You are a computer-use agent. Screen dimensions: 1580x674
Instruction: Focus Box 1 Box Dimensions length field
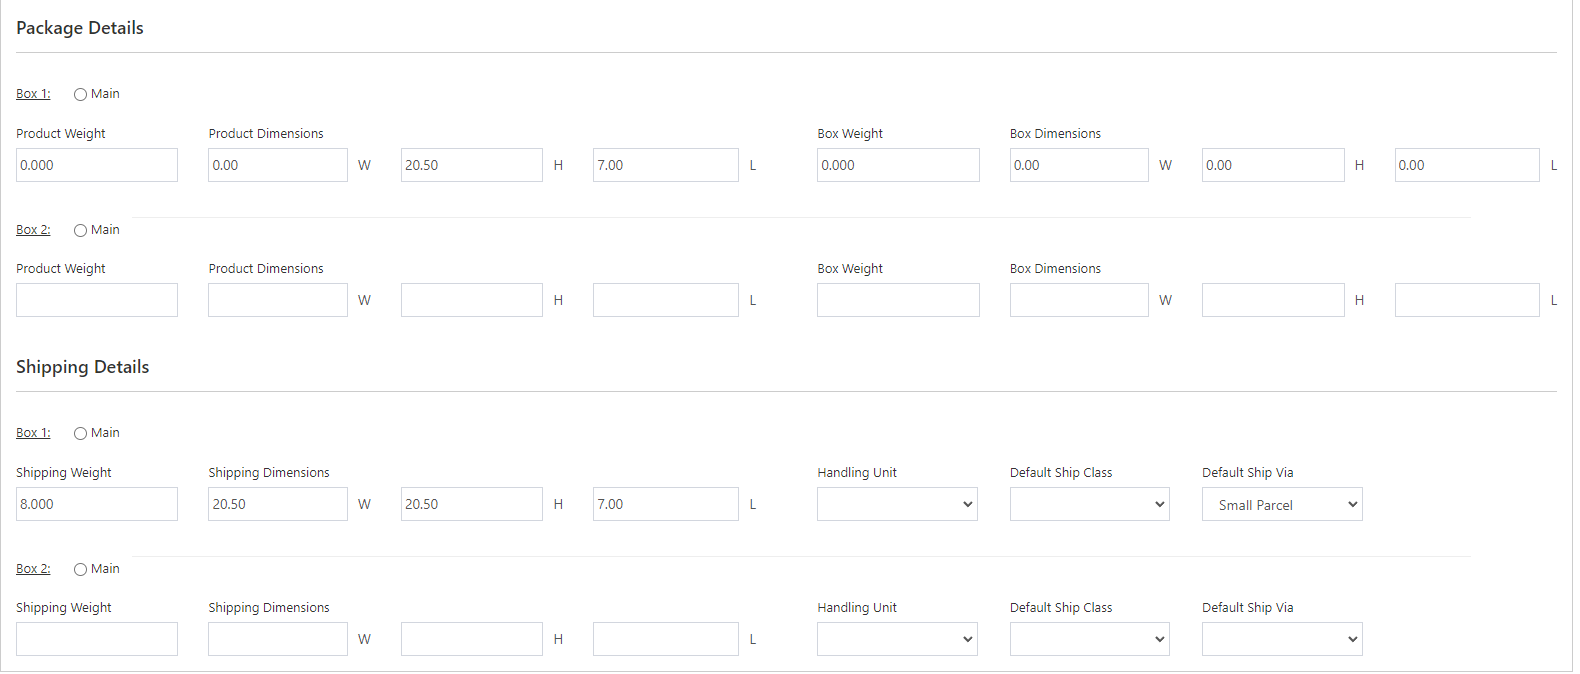coord(1466,166)
